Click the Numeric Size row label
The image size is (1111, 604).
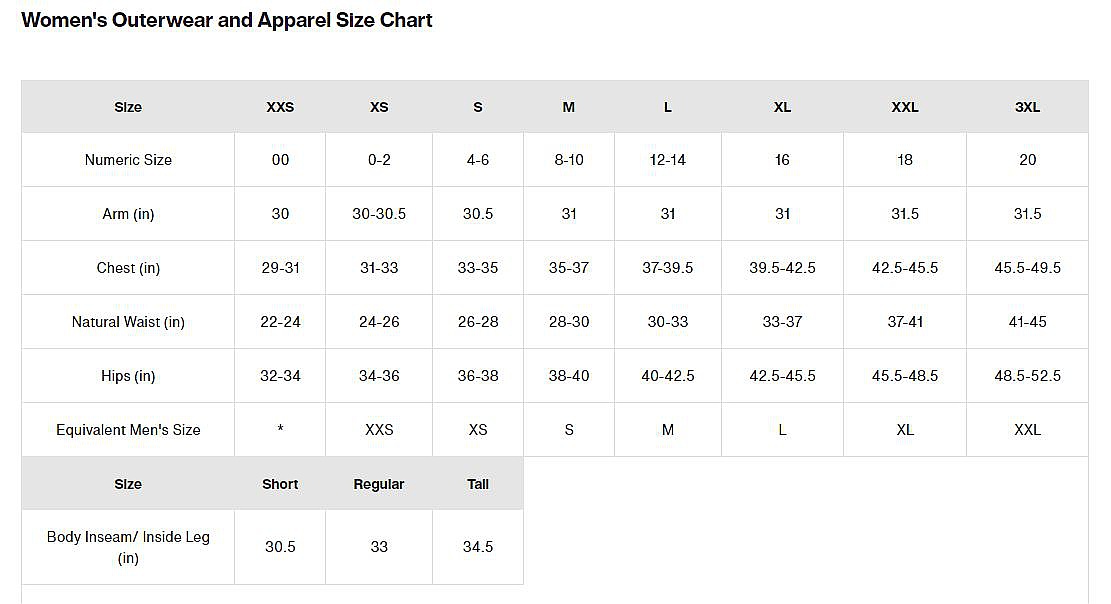128,160
